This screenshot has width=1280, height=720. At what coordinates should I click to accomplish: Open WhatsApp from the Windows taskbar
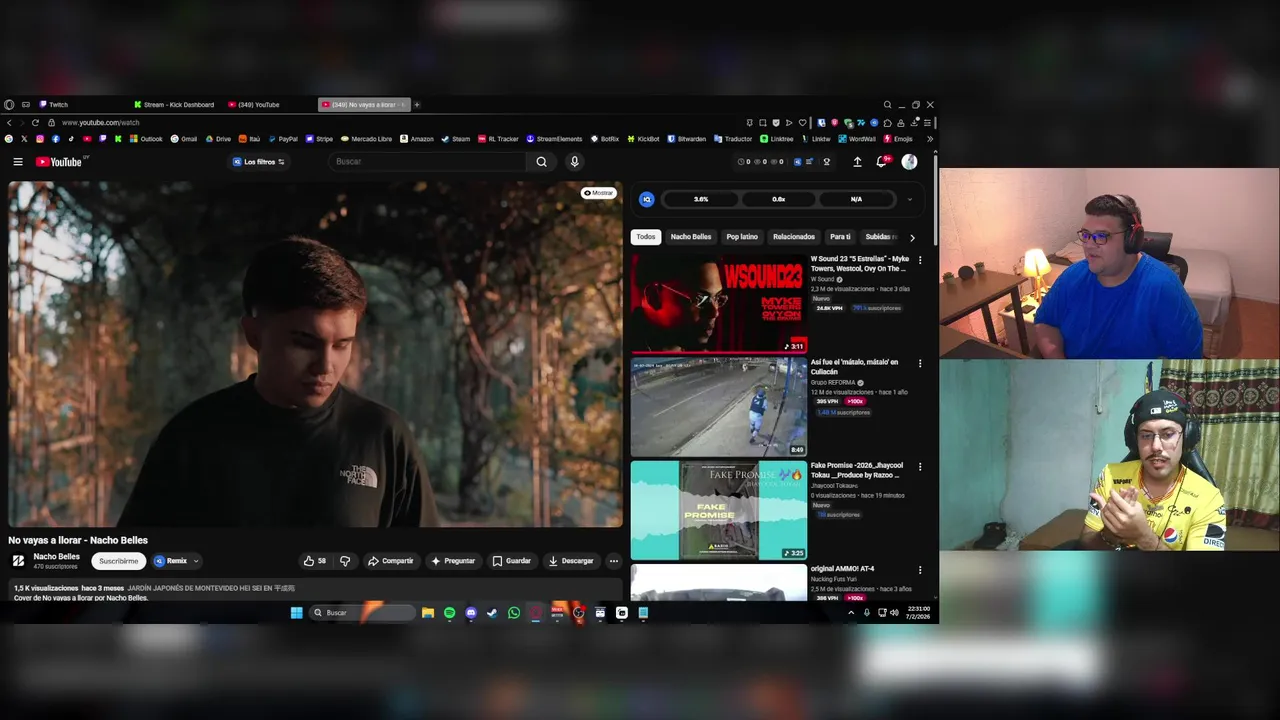click(514, 613)
